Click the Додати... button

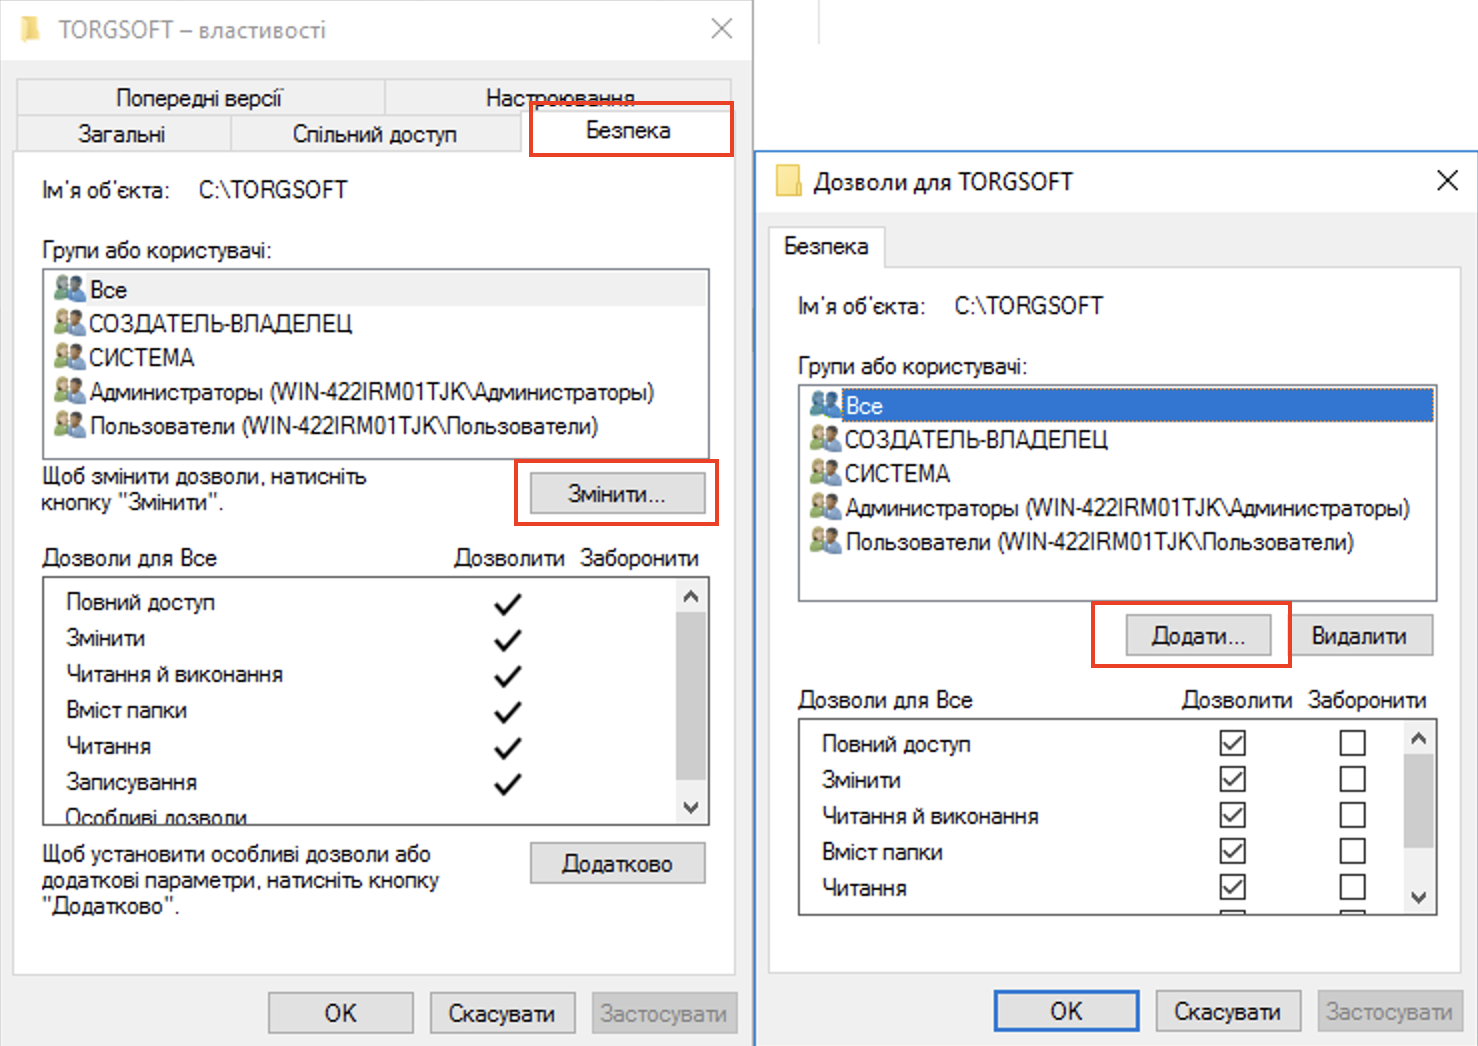click(1198, 636)
